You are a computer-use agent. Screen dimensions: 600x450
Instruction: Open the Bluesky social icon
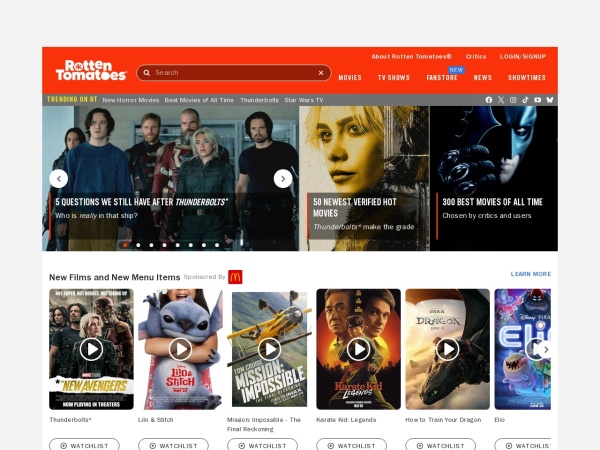click(x=550, y=100)
